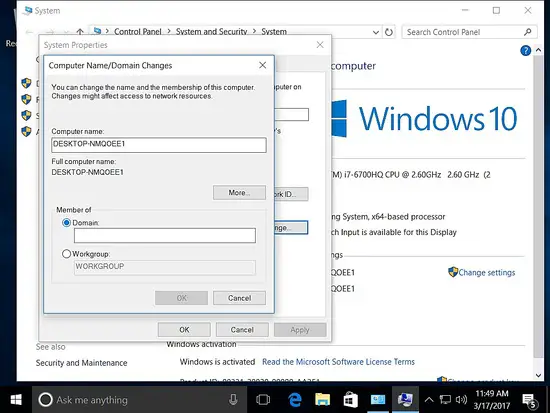Click the fourth shield icon in left sidebar

tap(26, 131)
